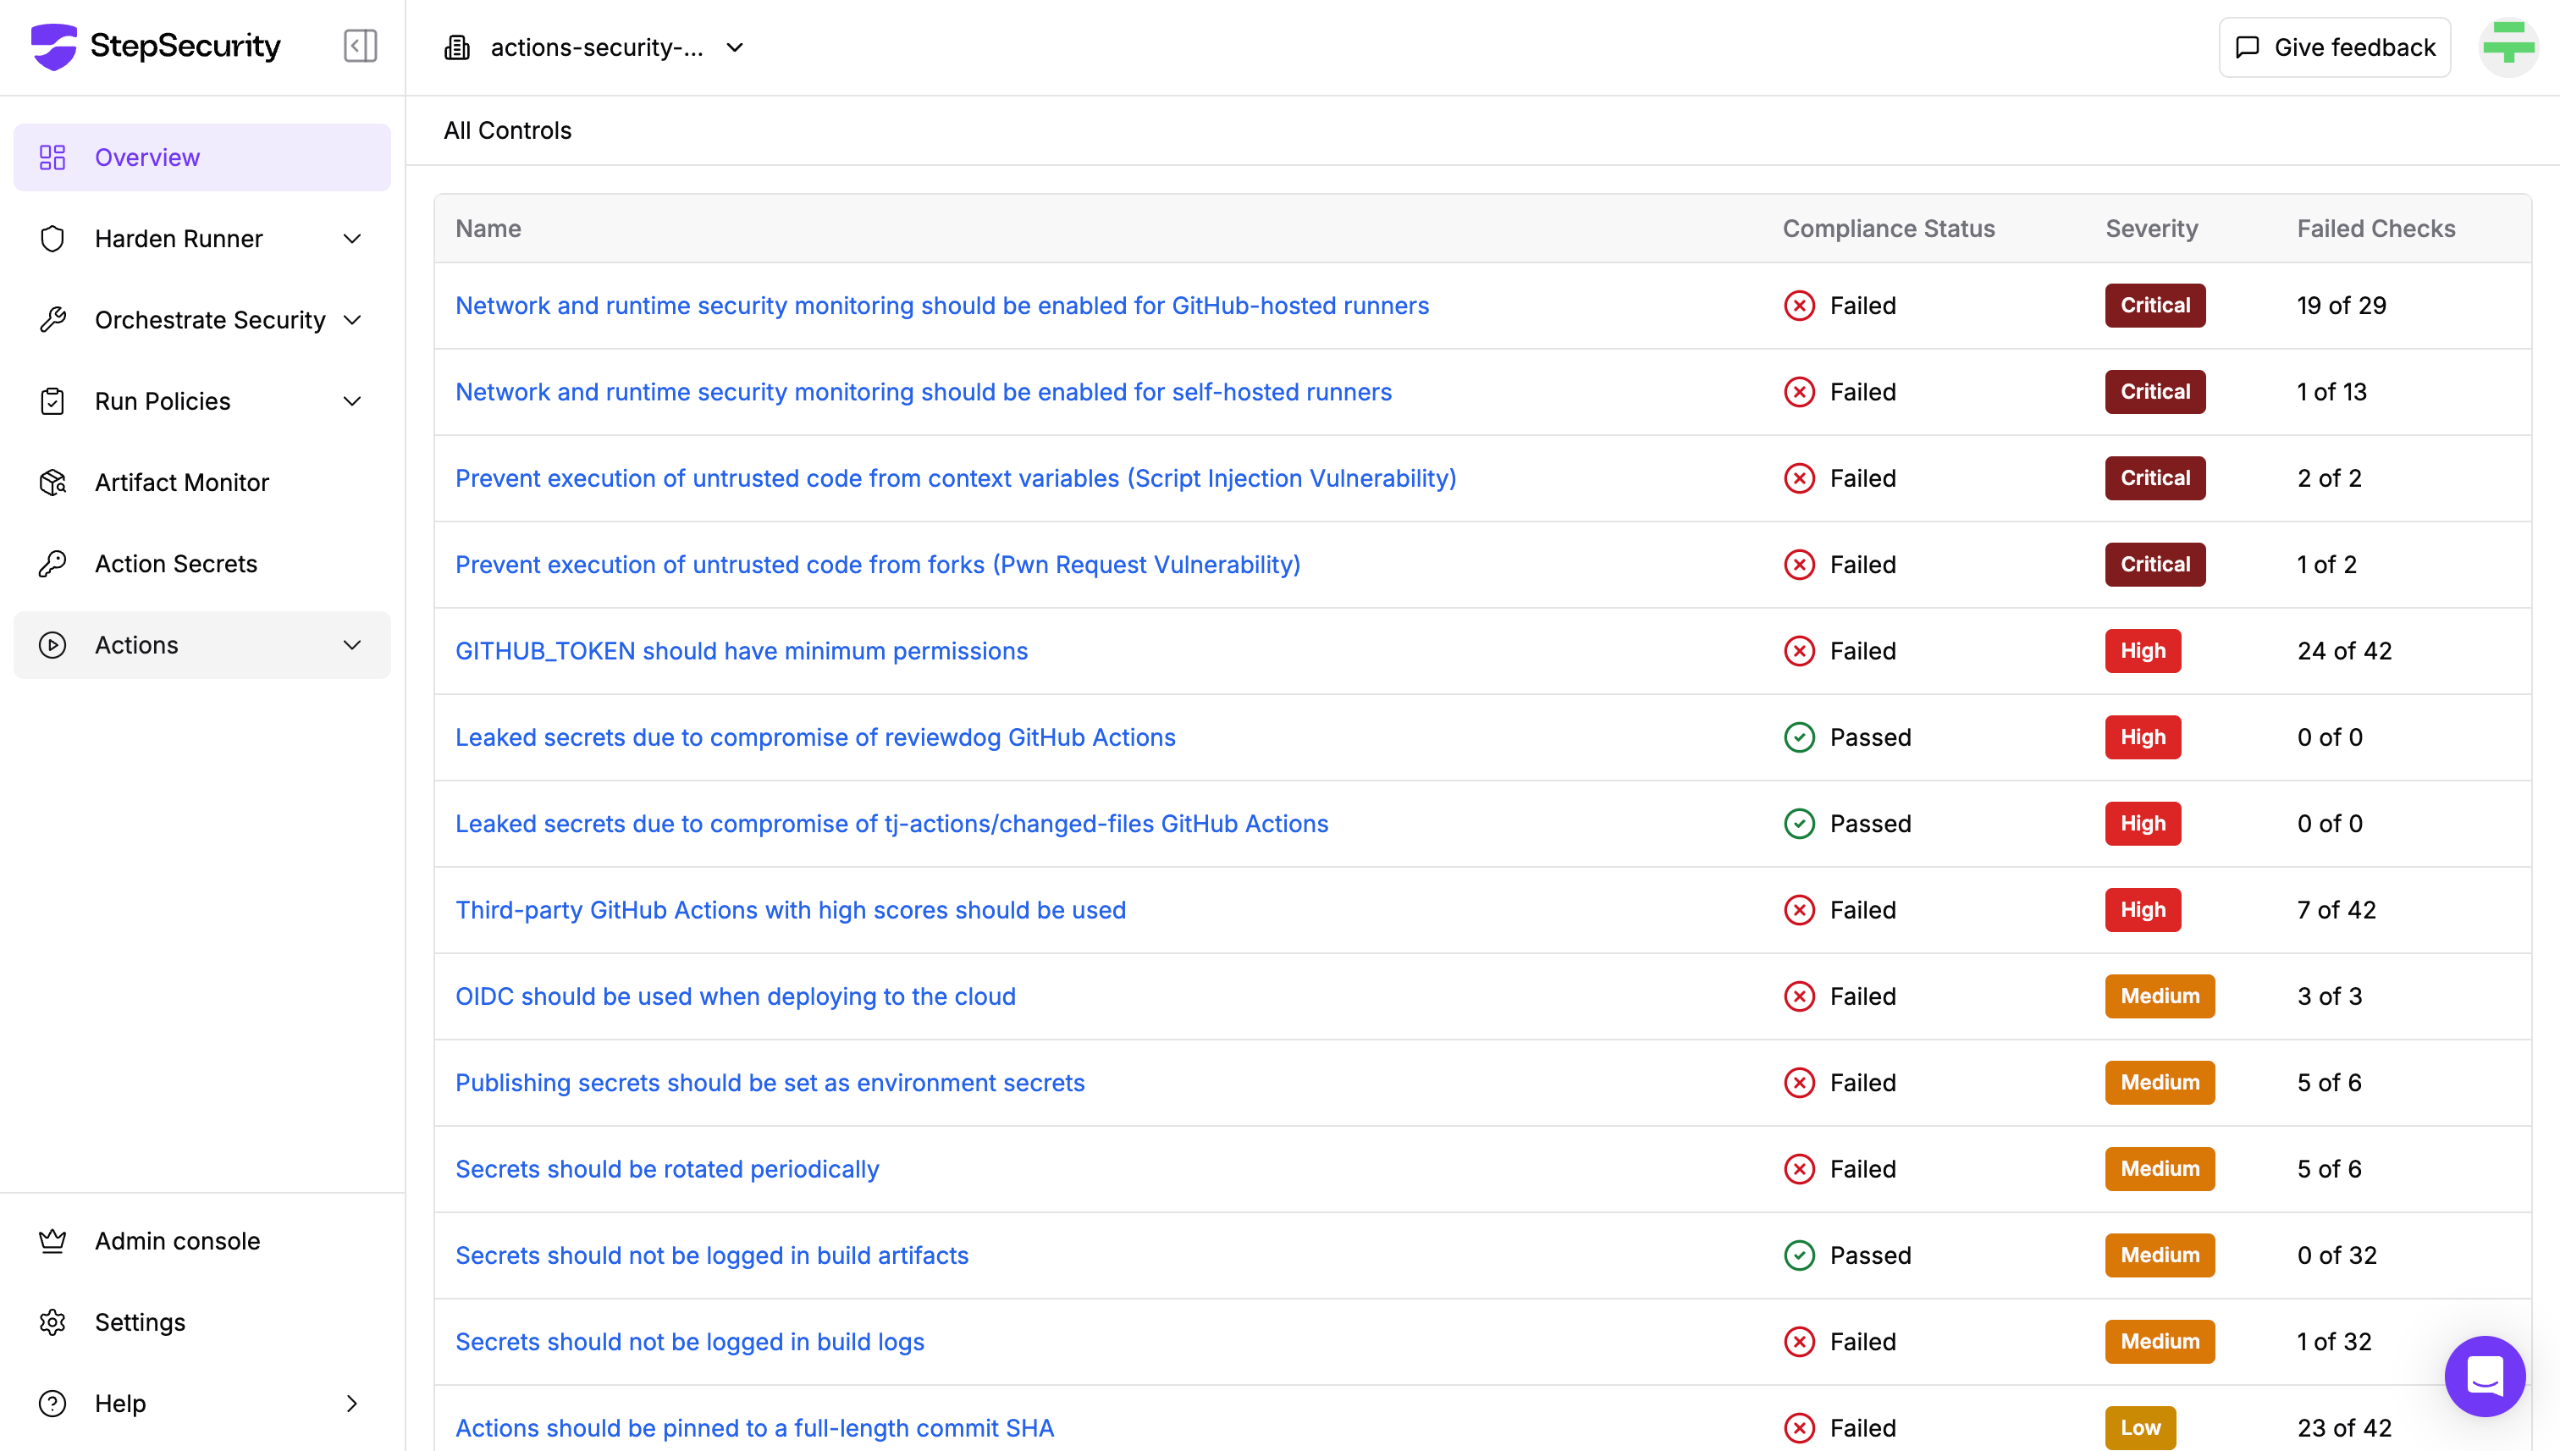The height and width of the screenshot is (1451, 2560).
Task: Click the organization building icon in header
Action: click(457, 47)
